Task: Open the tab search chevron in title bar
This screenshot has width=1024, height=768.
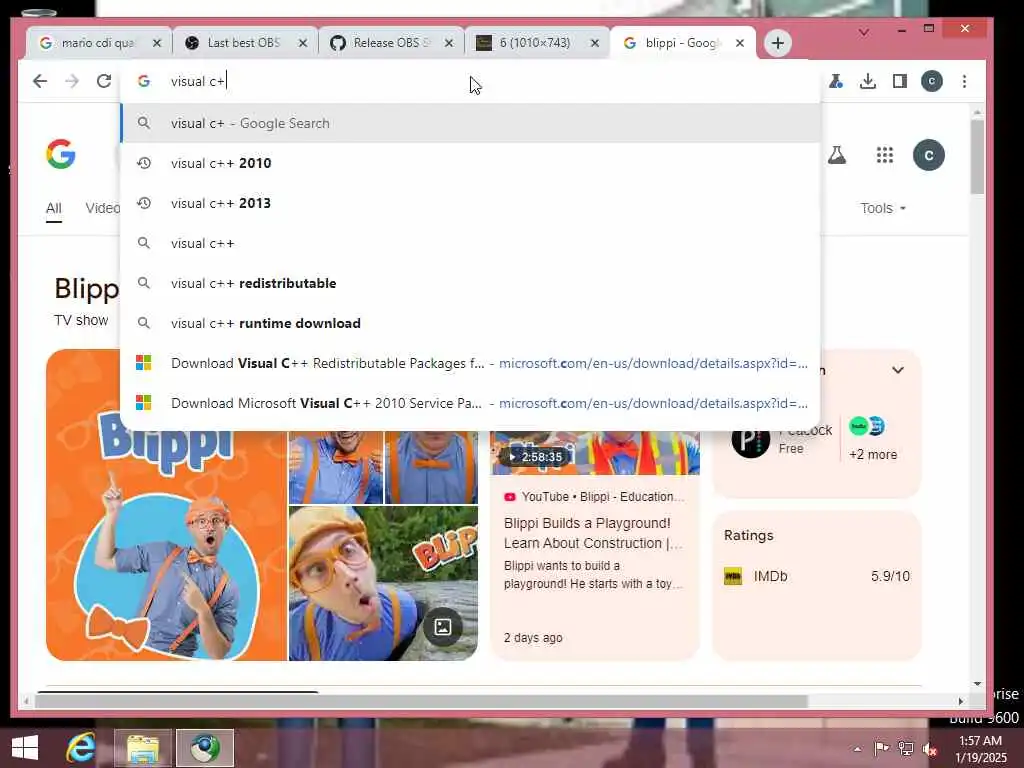Action: tap(863, 32)
